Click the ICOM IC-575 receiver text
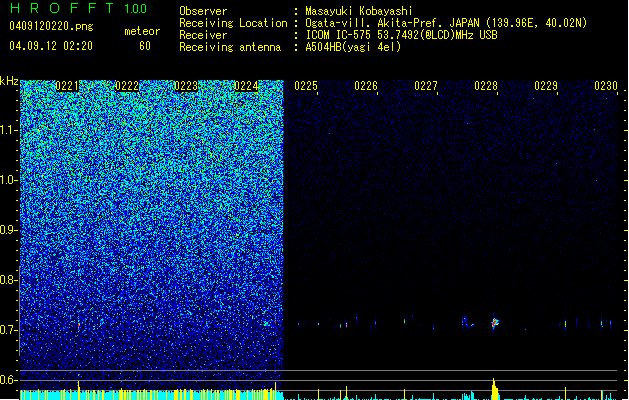 401,35
